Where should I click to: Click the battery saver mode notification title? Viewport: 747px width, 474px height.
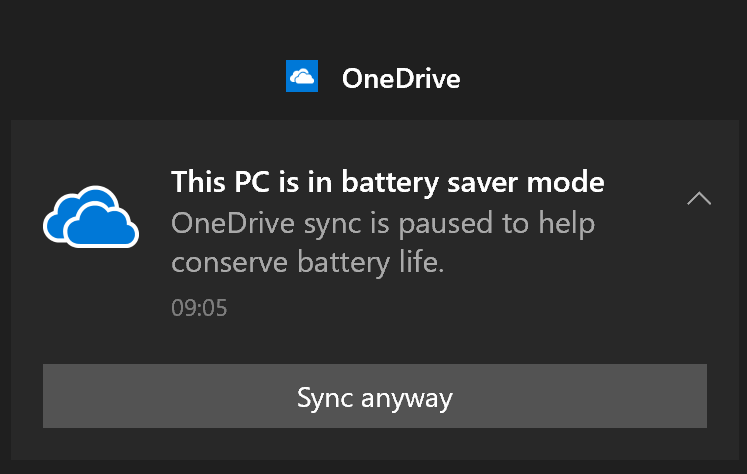[x=387, y=182]
